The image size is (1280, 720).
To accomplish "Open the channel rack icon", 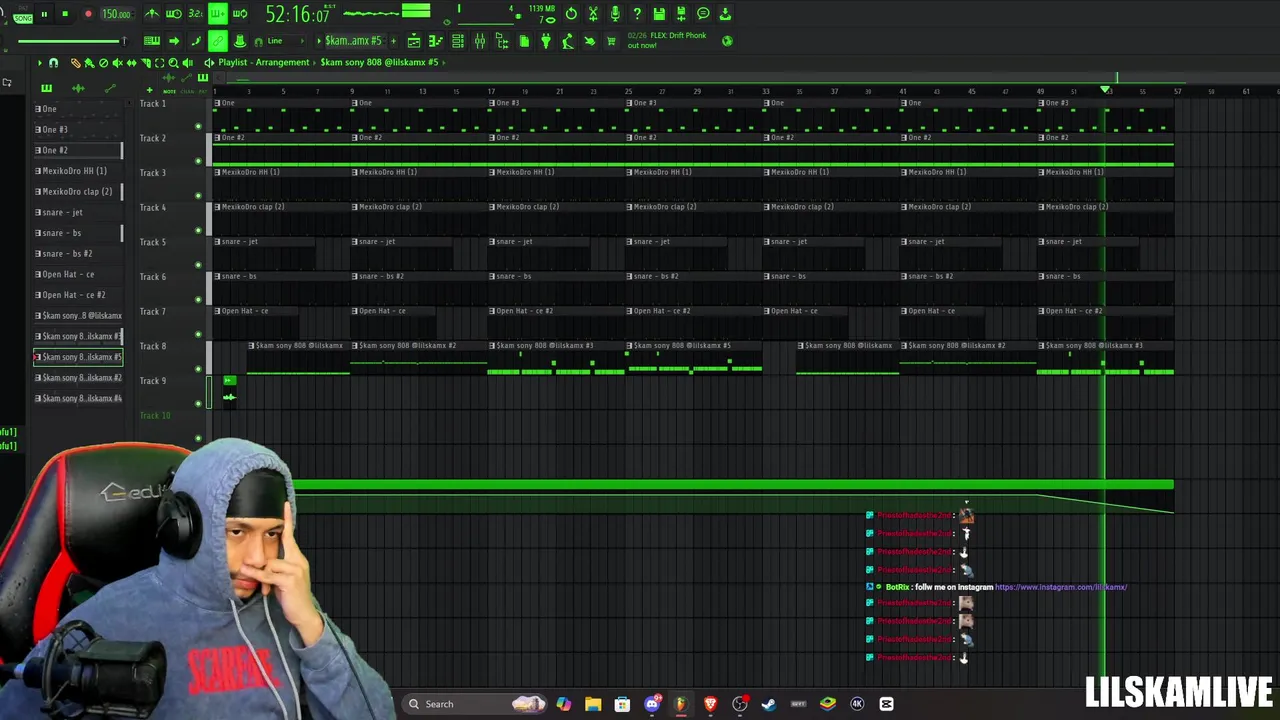I will (458, 41).
